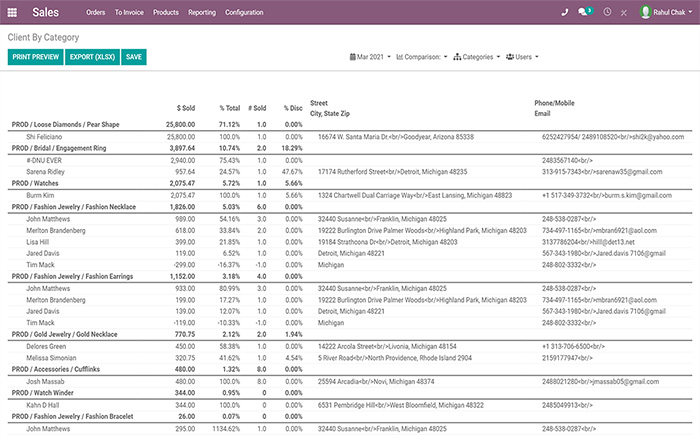The image size is (700, 435).
Task: Open the Orders menu
Action: click(96, 13)
